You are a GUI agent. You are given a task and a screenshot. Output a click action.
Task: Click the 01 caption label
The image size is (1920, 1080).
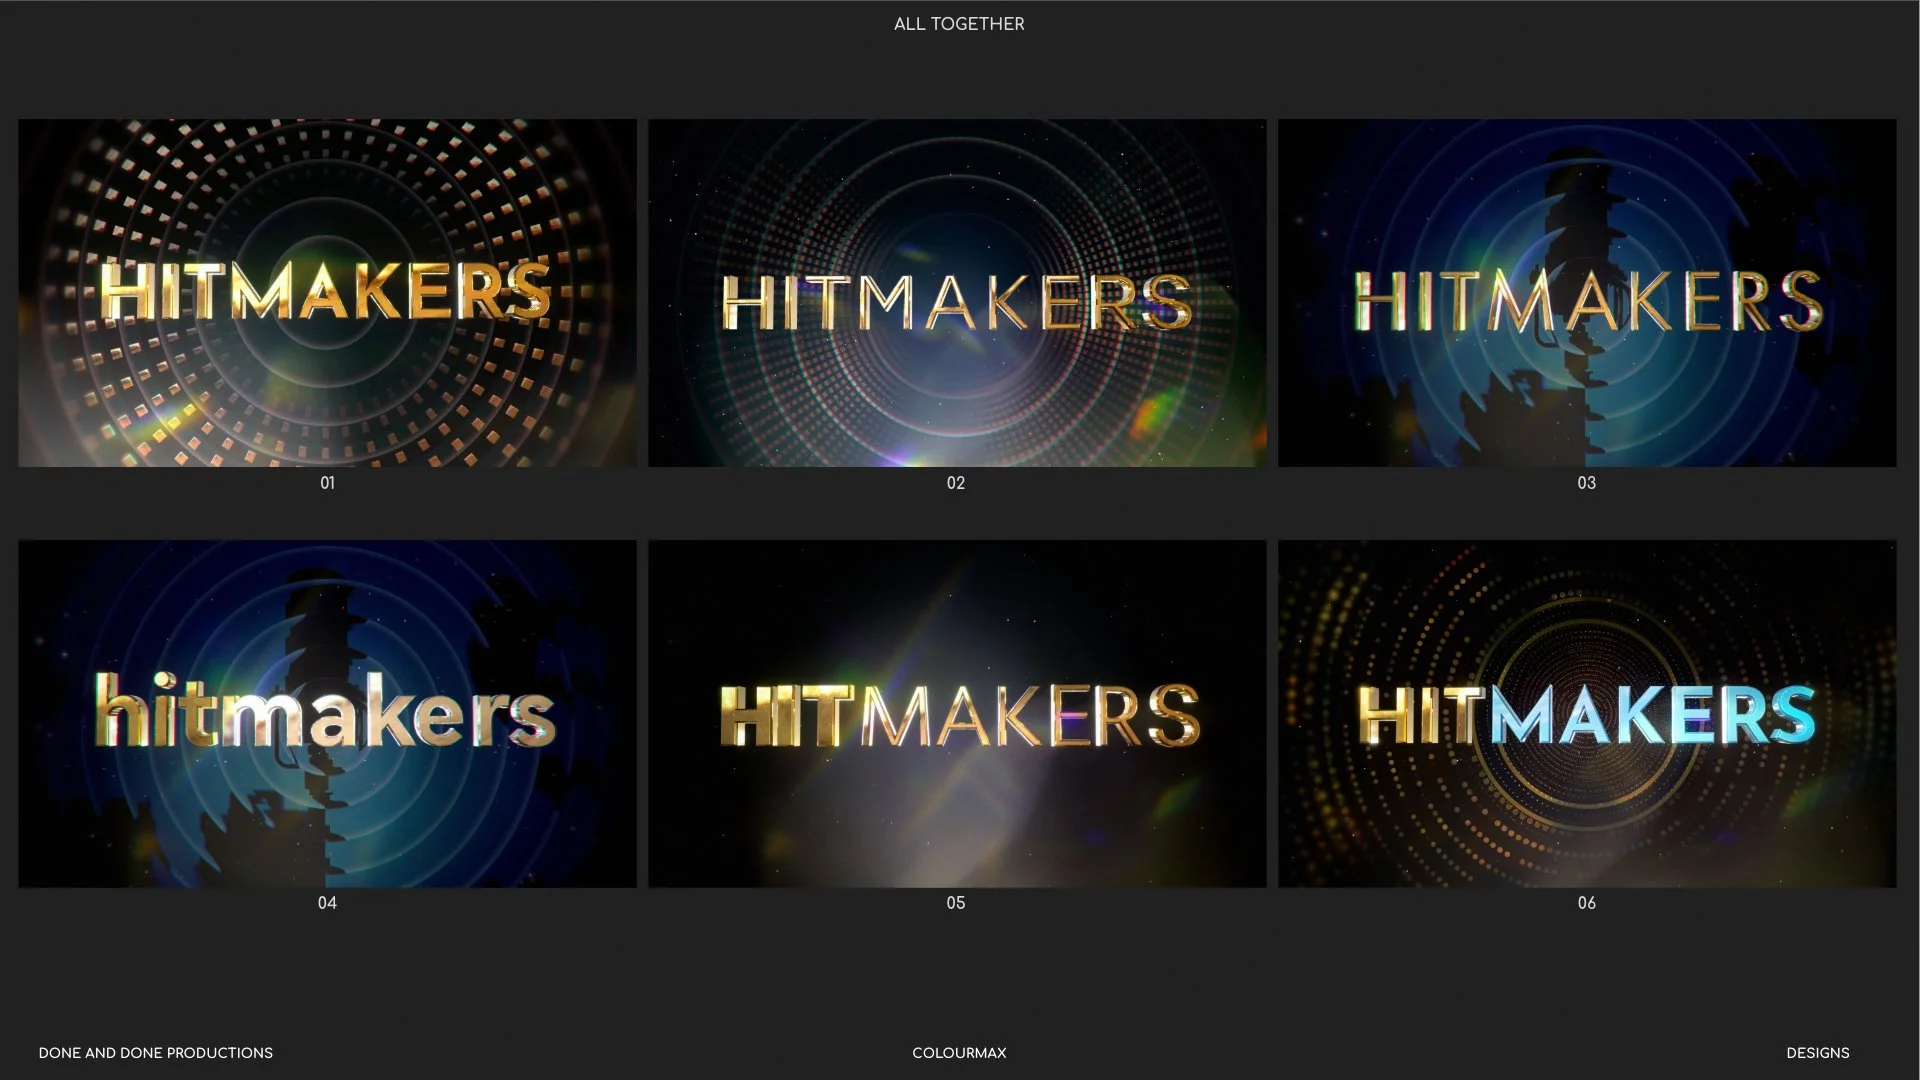[x=327, y=483]
